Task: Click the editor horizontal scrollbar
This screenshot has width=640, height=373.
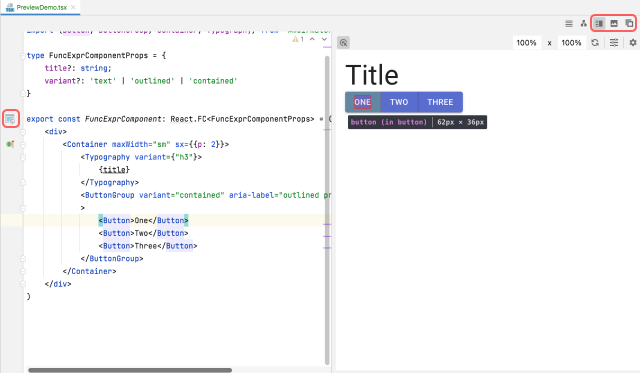Action: click(x=130, y=370)
